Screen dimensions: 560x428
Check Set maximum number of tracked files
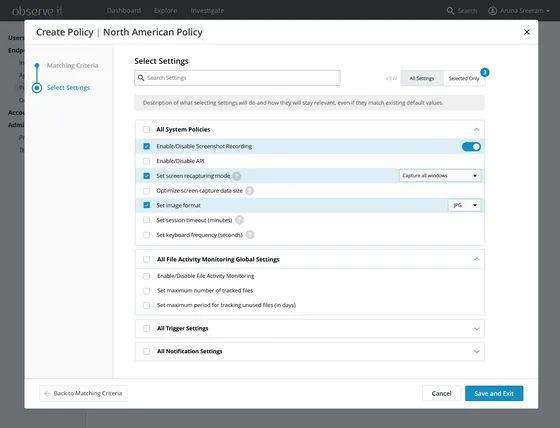146,291
